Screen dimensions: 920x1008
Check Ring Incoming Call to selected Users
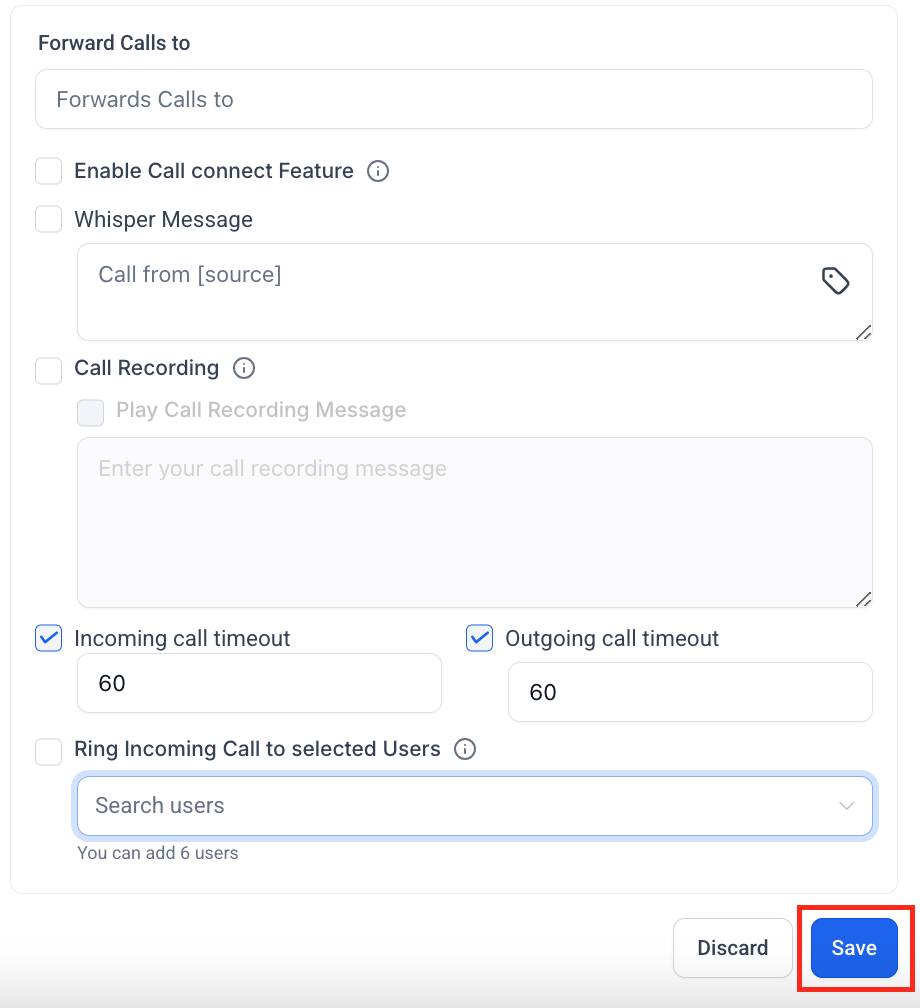(x=49, y=751)
